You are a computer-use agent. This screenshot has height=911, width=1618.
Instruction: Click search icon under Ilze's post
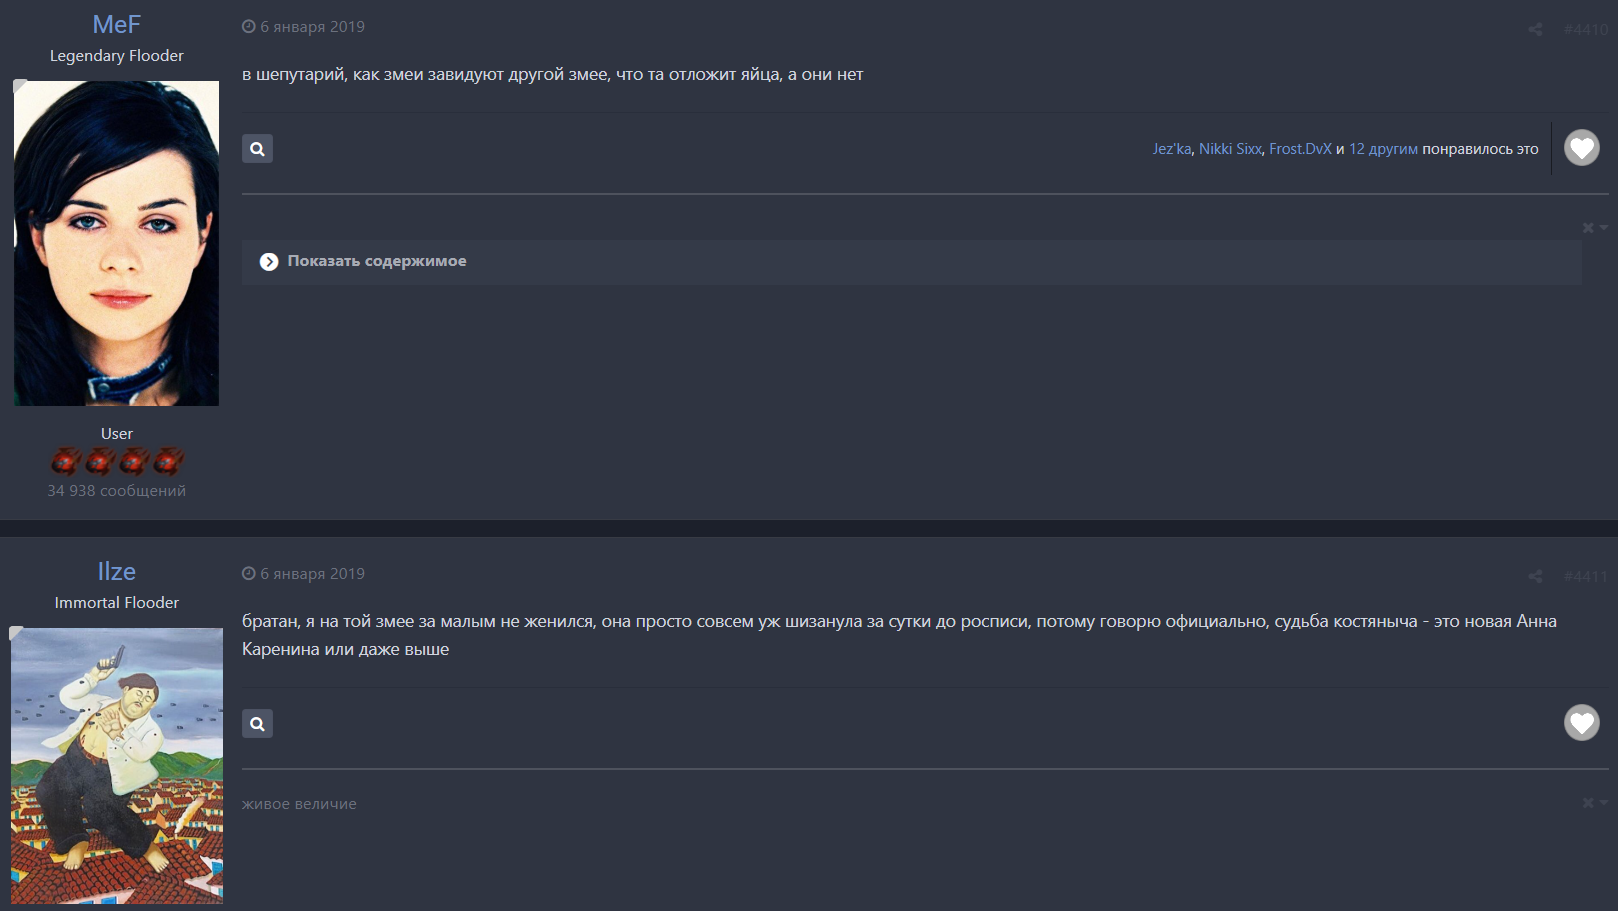257,724
